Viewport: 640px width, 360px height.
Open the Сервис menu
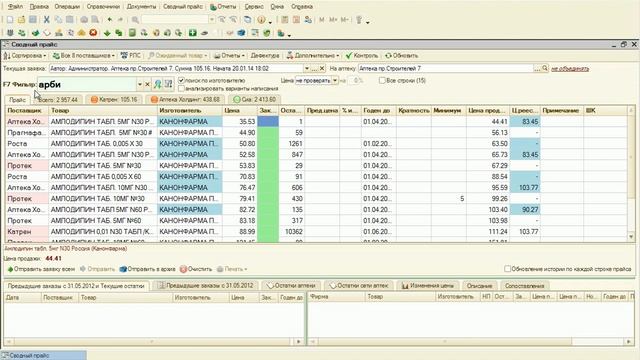point(254,7)
